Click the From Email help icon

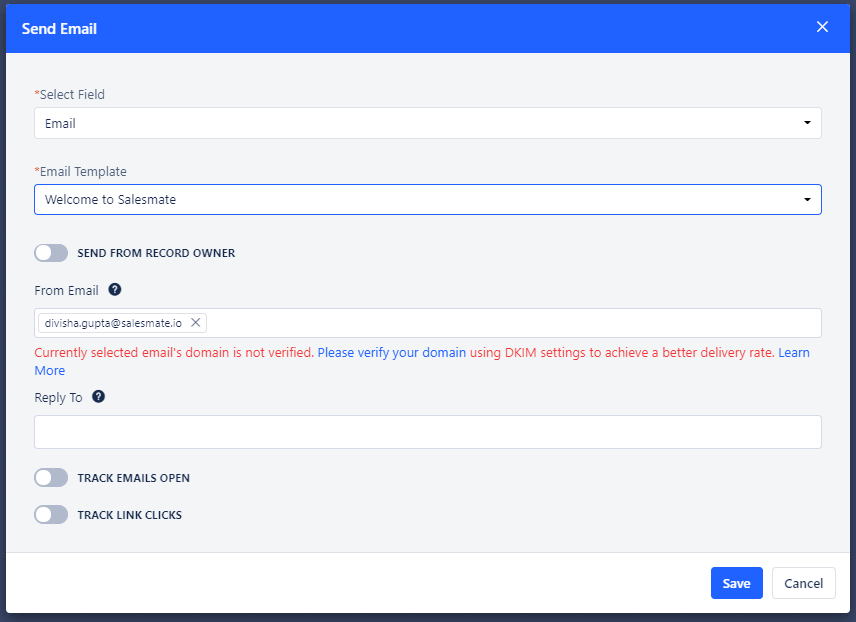pos(115,289)
